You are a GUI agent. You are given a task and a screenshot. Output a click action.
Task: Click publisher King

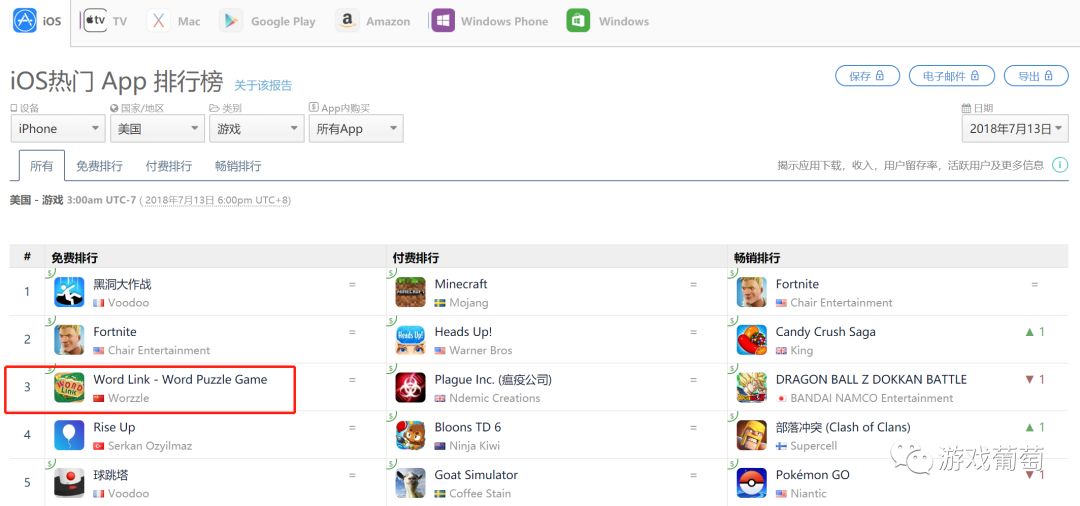[x=802, y=350]
